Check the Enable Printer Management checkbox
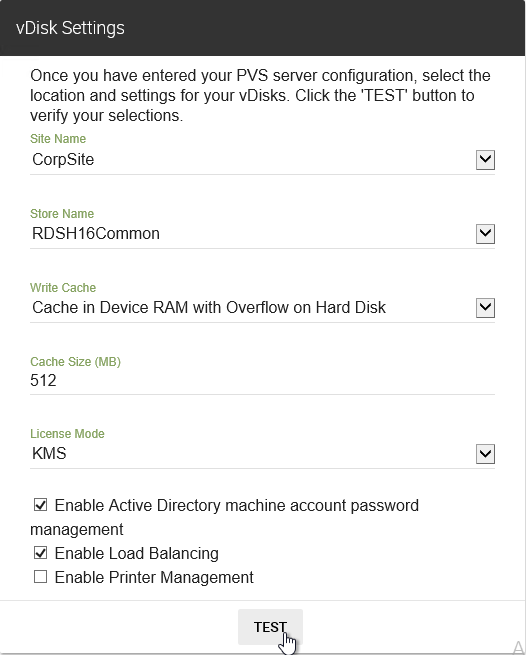This screenshot has height=655, width=526. [41, 577]
